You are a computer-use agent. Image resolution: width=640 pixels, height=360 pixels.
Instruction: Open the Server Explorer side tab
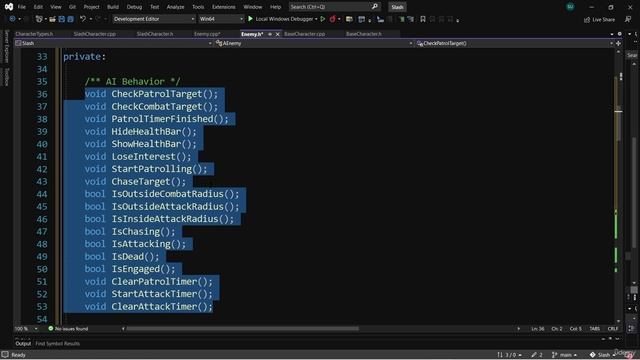6,46
